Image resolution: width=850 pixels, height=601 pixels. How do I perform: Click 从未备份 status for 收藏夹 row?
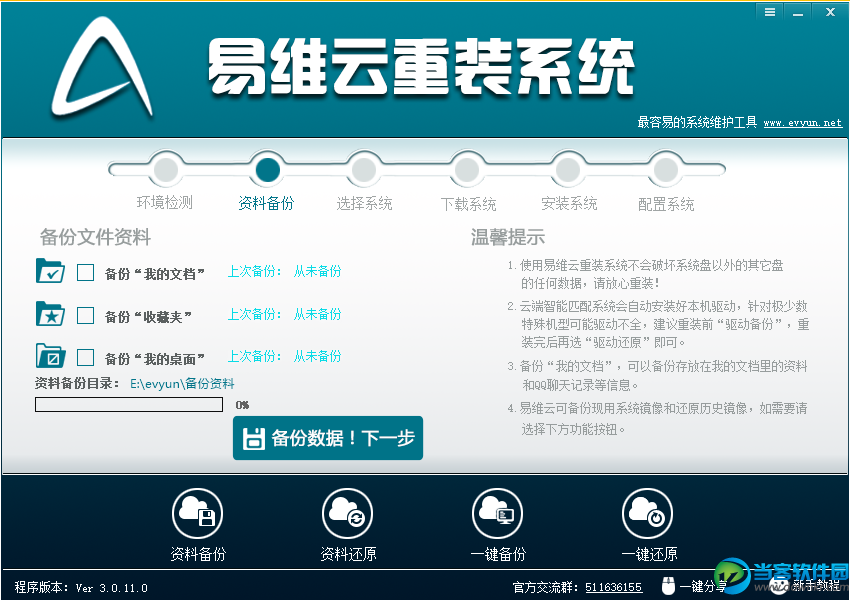pos(318,314)
